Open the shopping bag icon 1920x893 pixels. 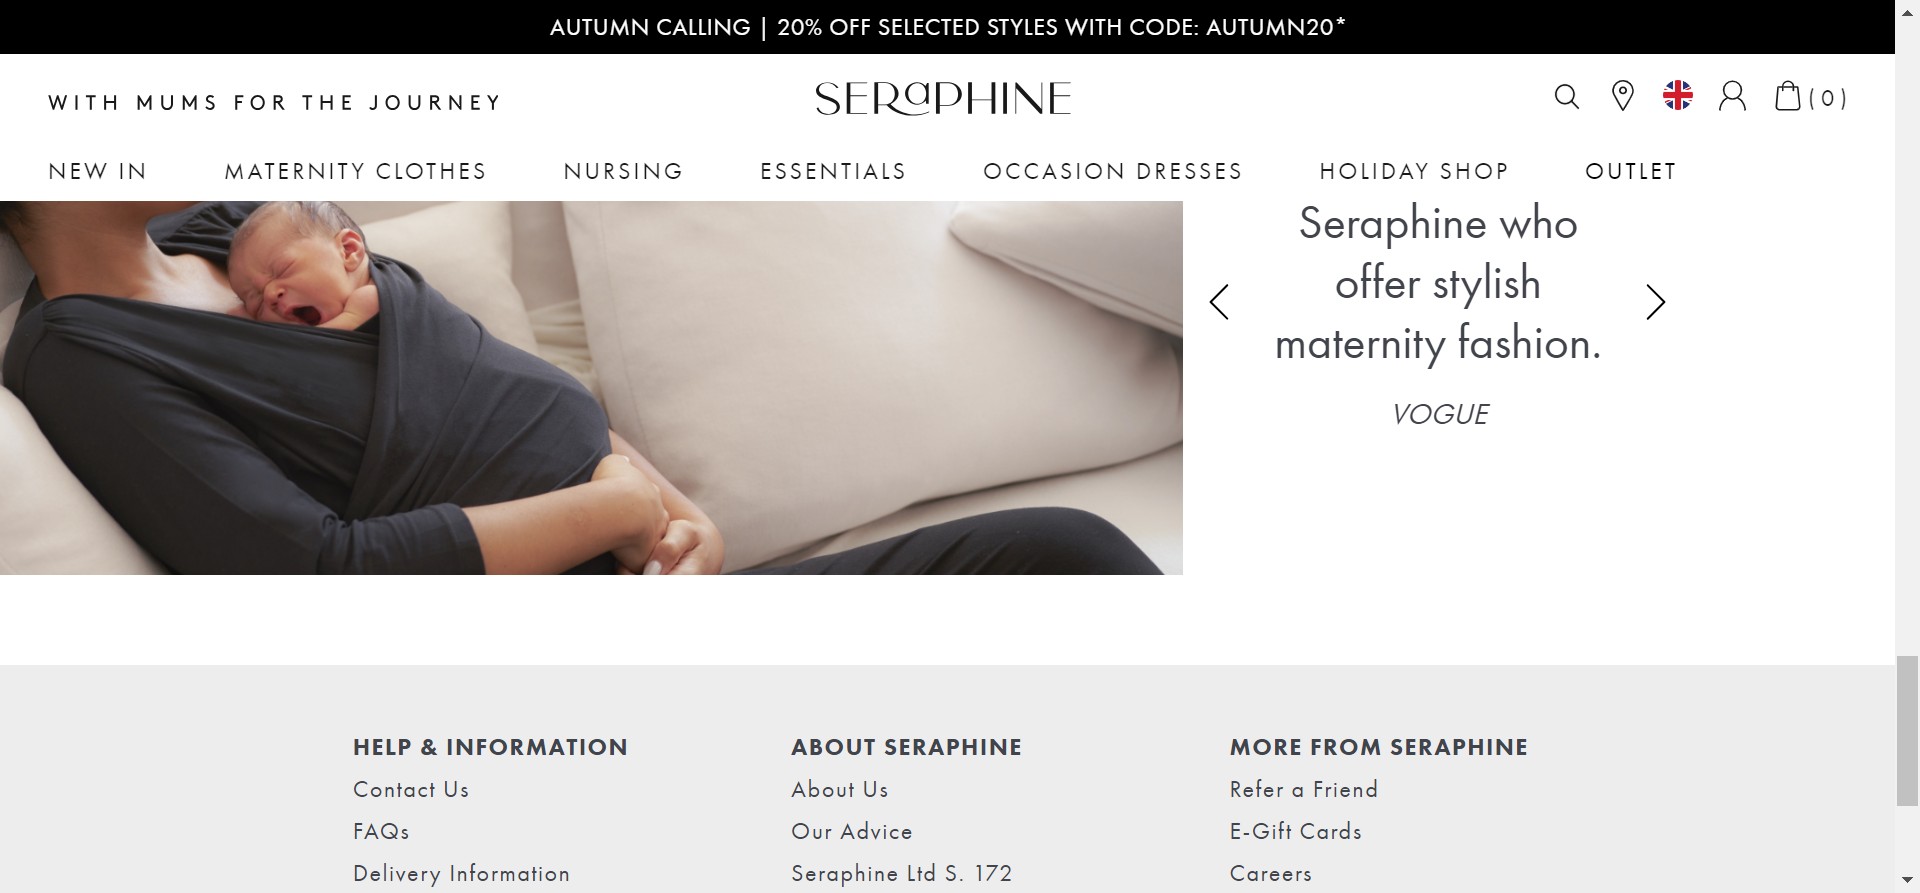(x=1788, y=97)
